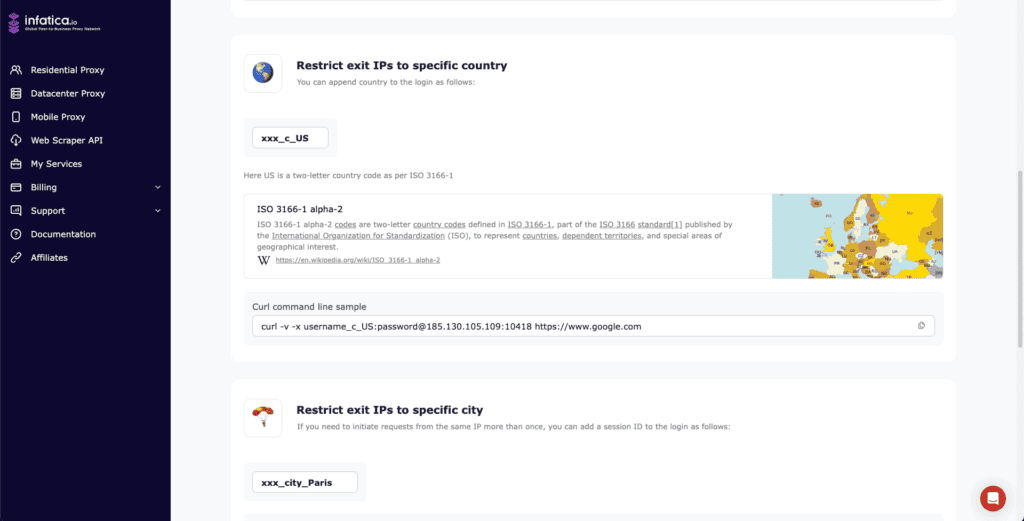1024x521 pixels.
Task: Expand the Billing menu chevron
Action: pos(157,187)
